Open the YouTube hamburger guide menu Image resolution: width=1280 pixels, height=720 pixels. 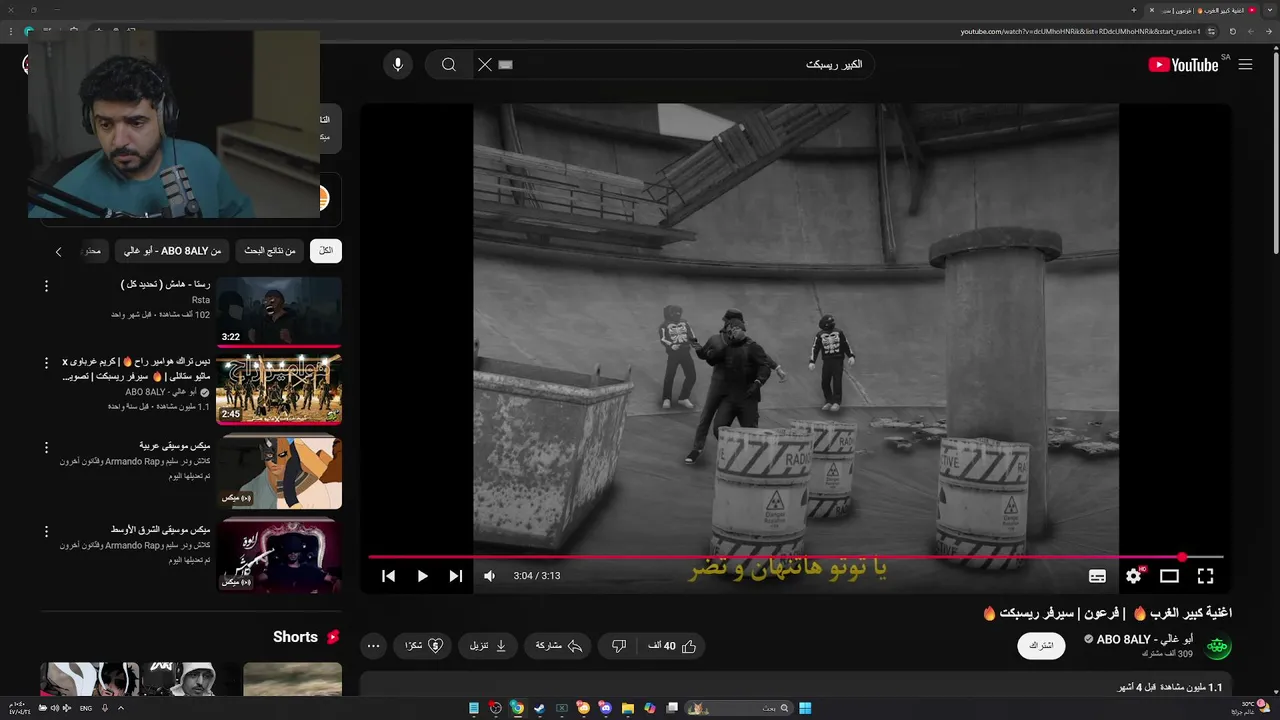click(1245, 64)
